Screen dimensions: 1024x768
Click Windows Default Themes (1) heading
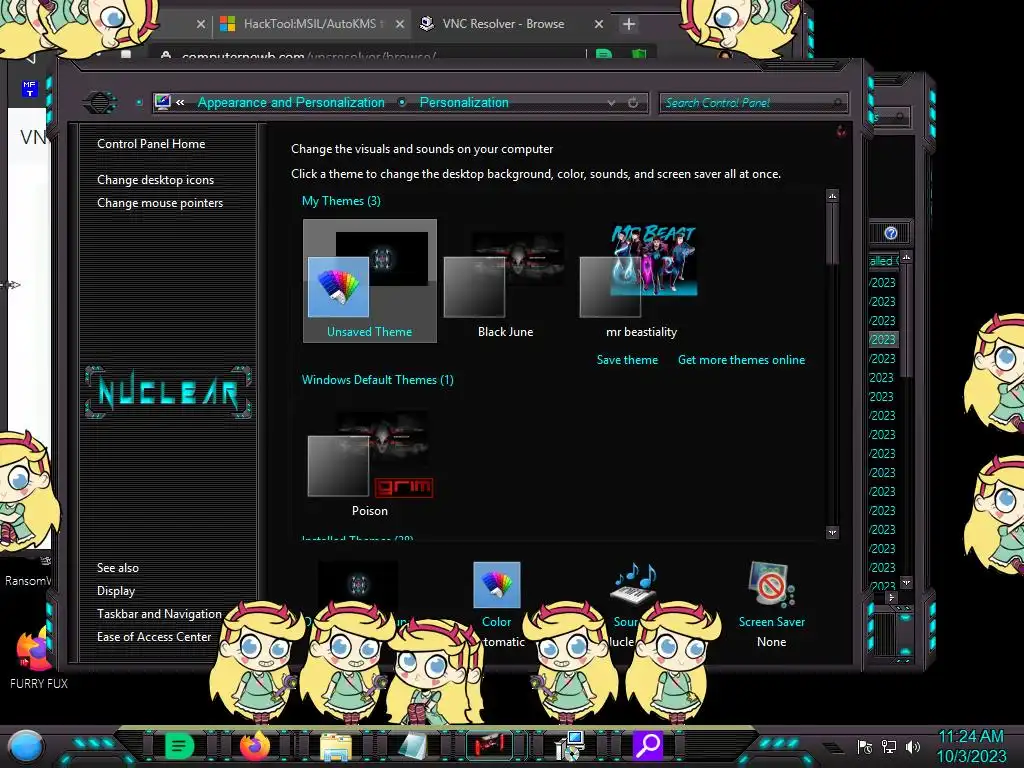click(377, 380)
